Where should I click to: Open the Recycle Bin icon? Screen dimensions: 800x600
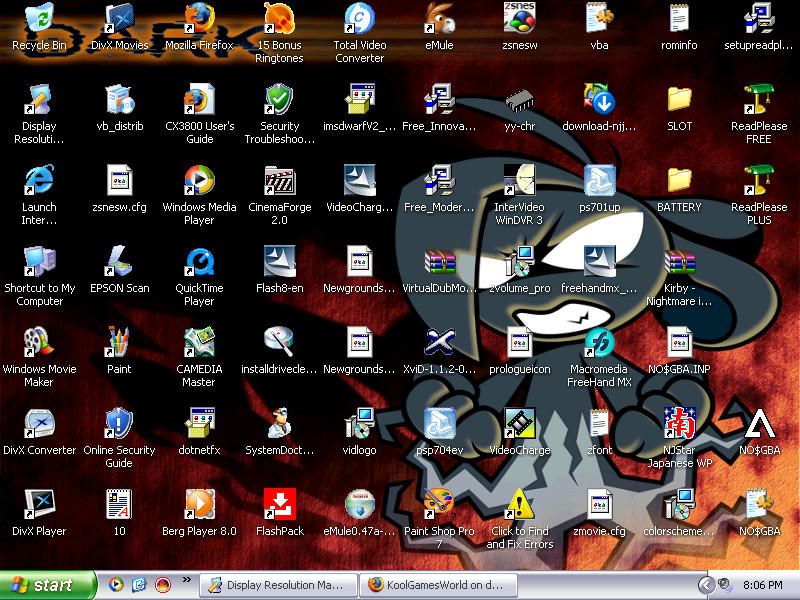[39, 18]
